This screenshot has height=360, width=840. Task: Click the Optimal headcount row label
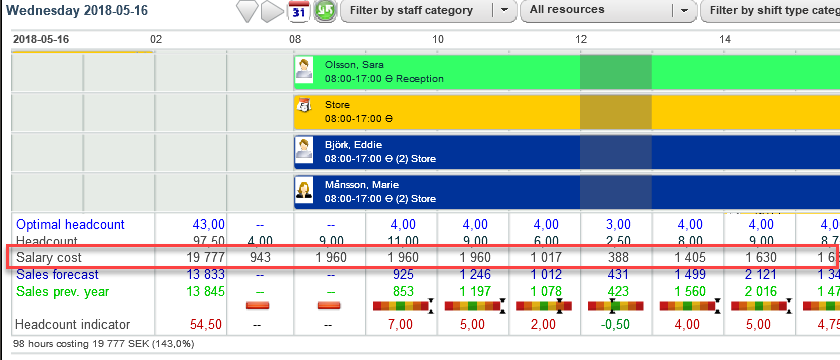(70, 224)
